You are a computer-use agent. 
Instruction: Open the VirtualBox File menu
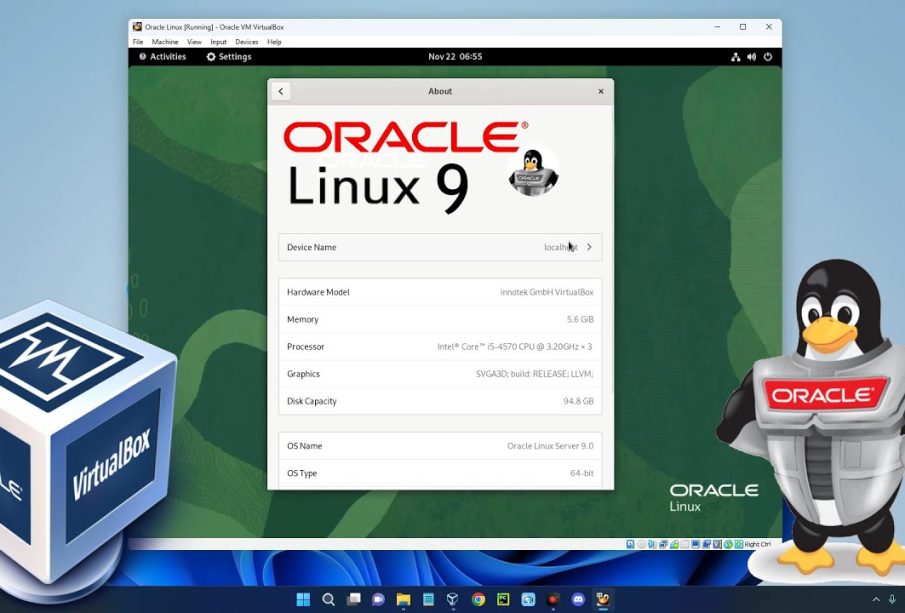coord(138,42)
